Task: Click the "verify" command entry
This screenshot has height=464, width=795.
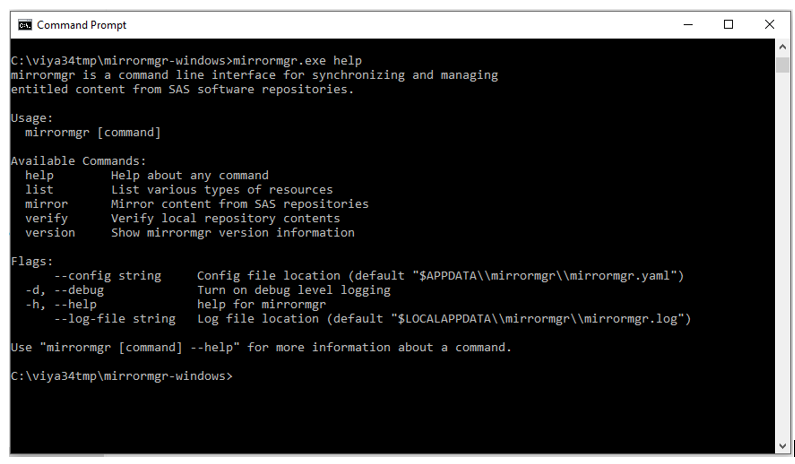Action: pyautogui.click(x=47, y=218)
